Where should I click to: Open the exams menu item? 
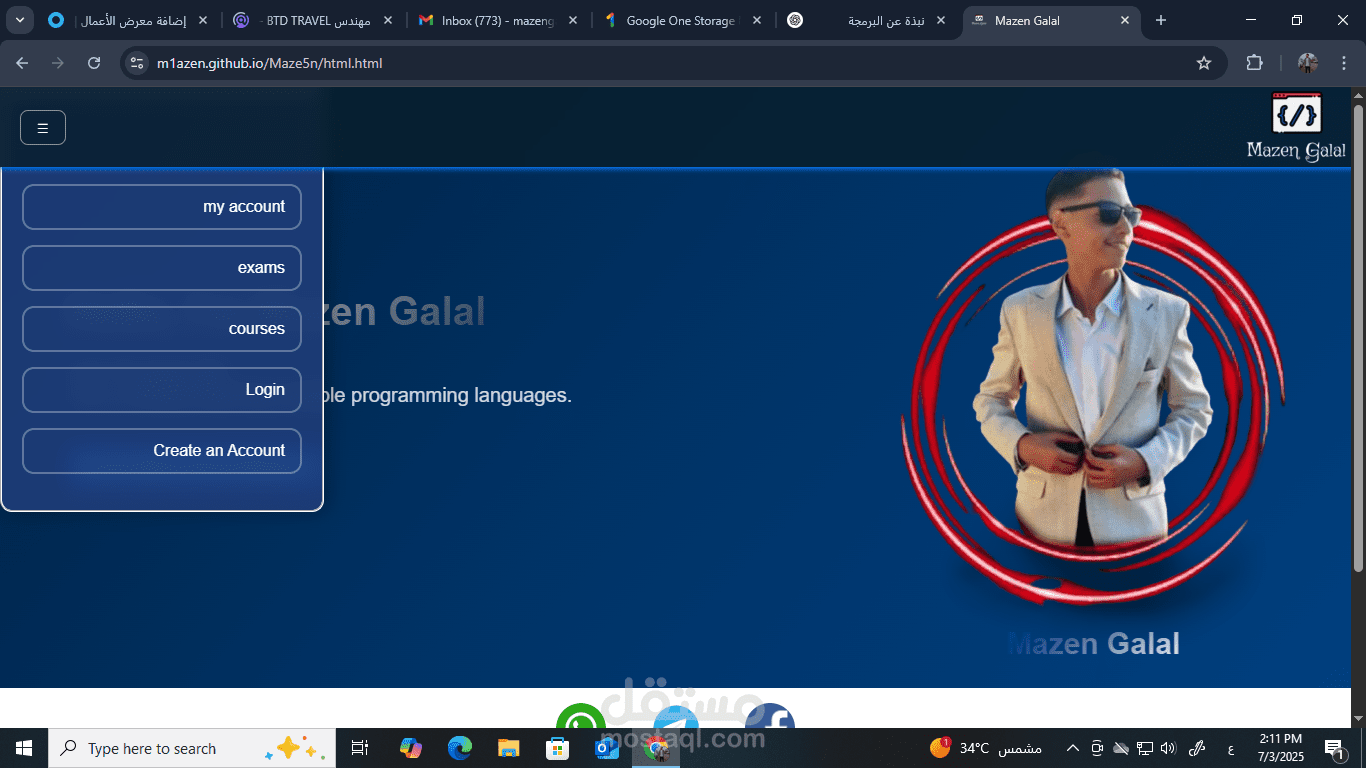(162, 268)
